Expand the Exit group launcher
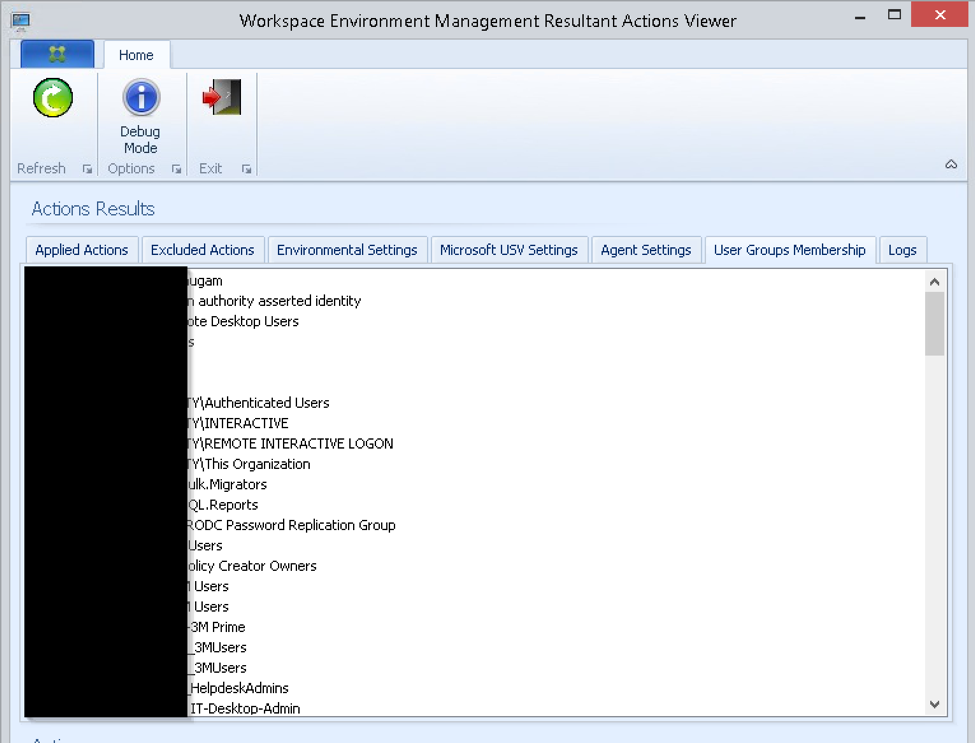The height and width of the screenshot is (743, 975). (247, 169)
